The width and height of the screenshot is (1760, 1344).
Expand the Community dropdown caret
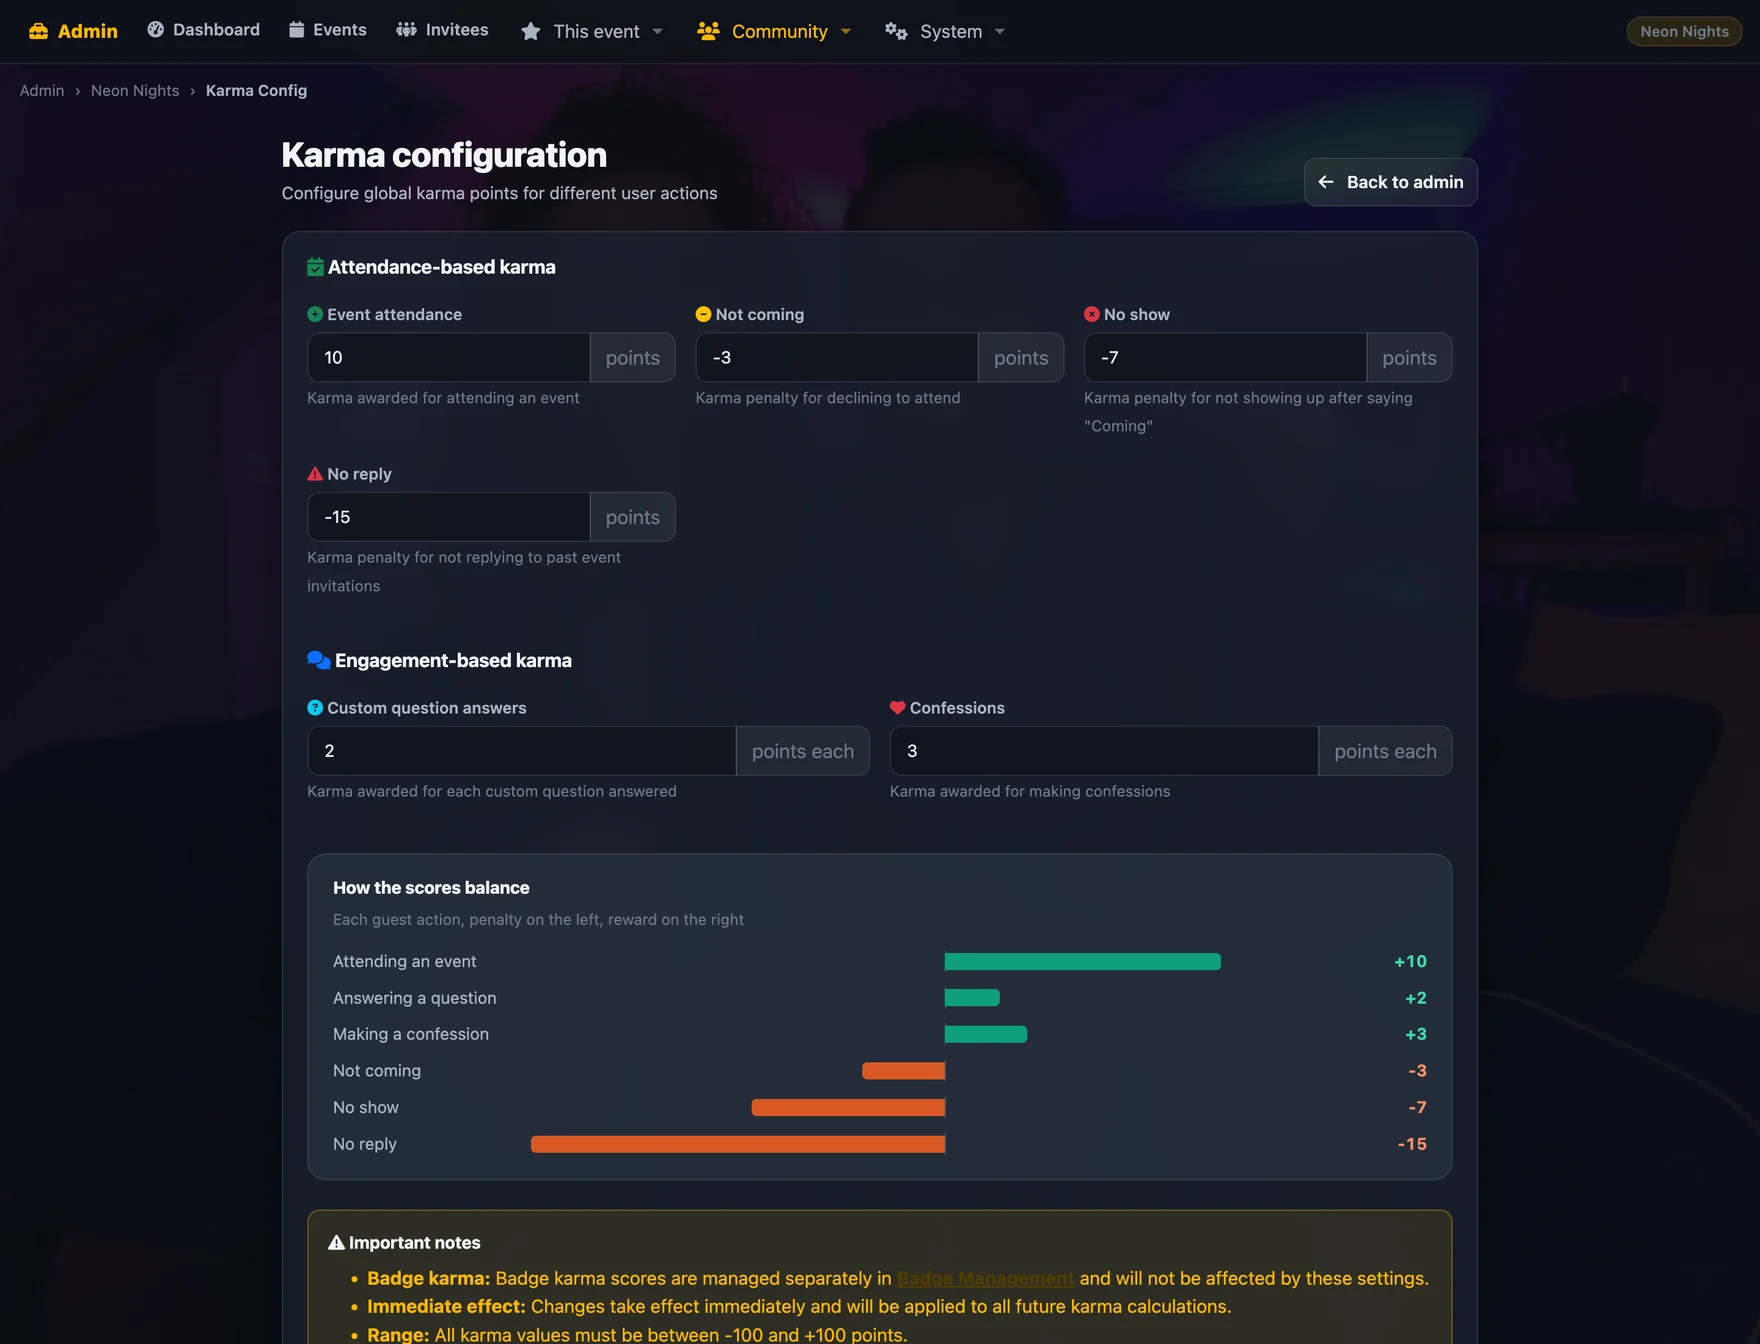846,32
